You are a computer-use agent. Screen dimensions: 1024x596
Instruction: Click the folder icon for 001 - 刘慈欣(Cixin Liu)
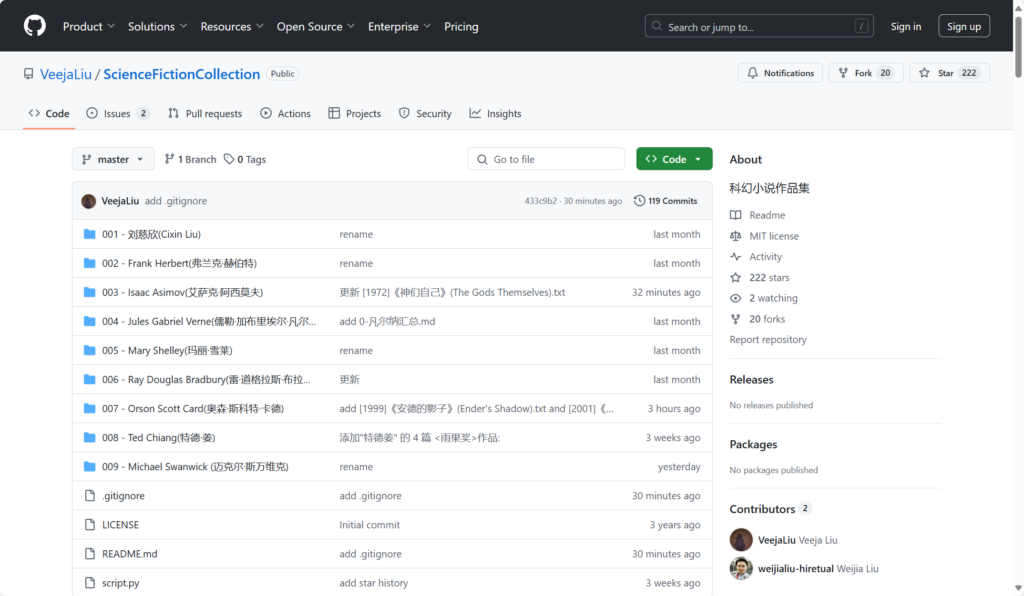pyautogui.click(x=89, y=234)
